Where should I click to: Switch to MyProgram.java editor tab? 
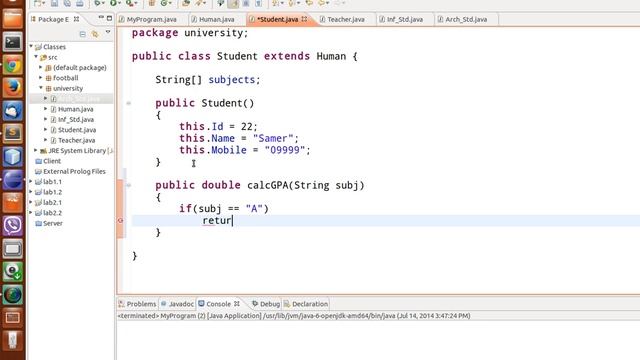[151, 19]
